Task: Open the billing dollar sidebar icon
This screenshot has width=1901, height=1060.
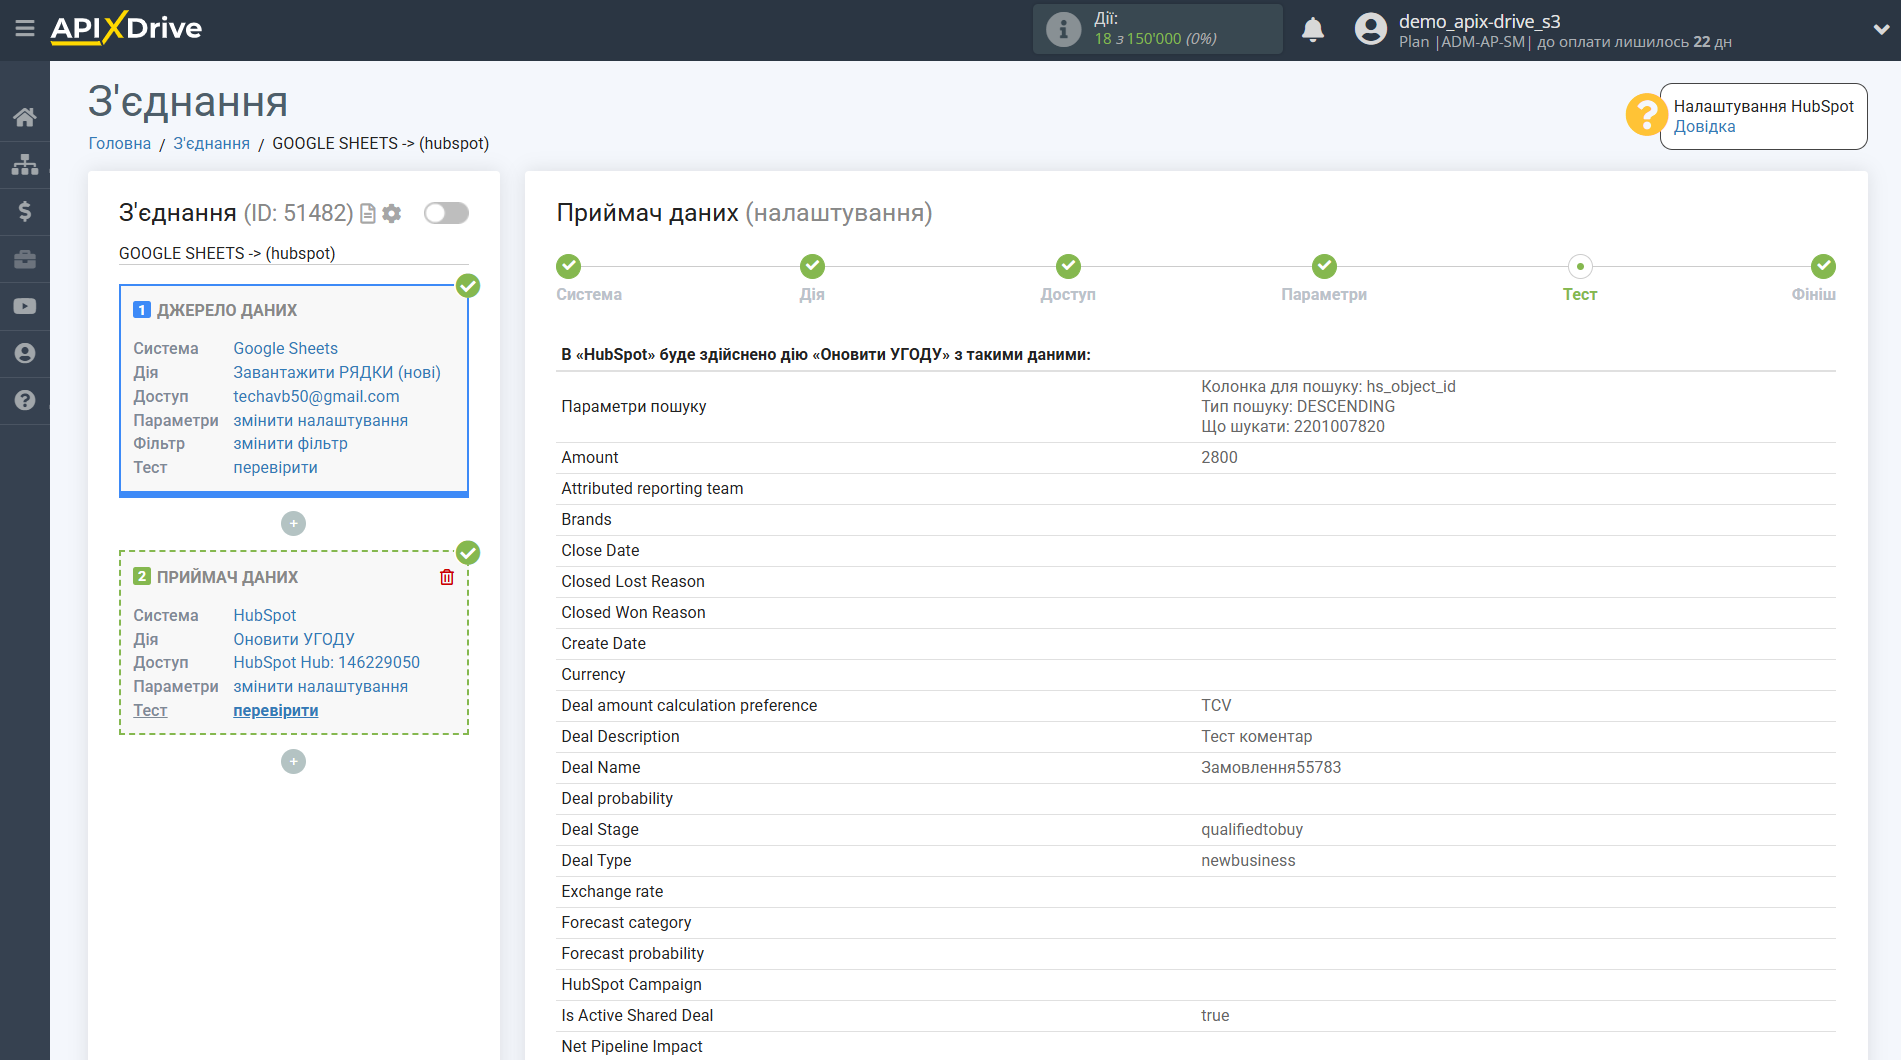Action: [25, 211]
